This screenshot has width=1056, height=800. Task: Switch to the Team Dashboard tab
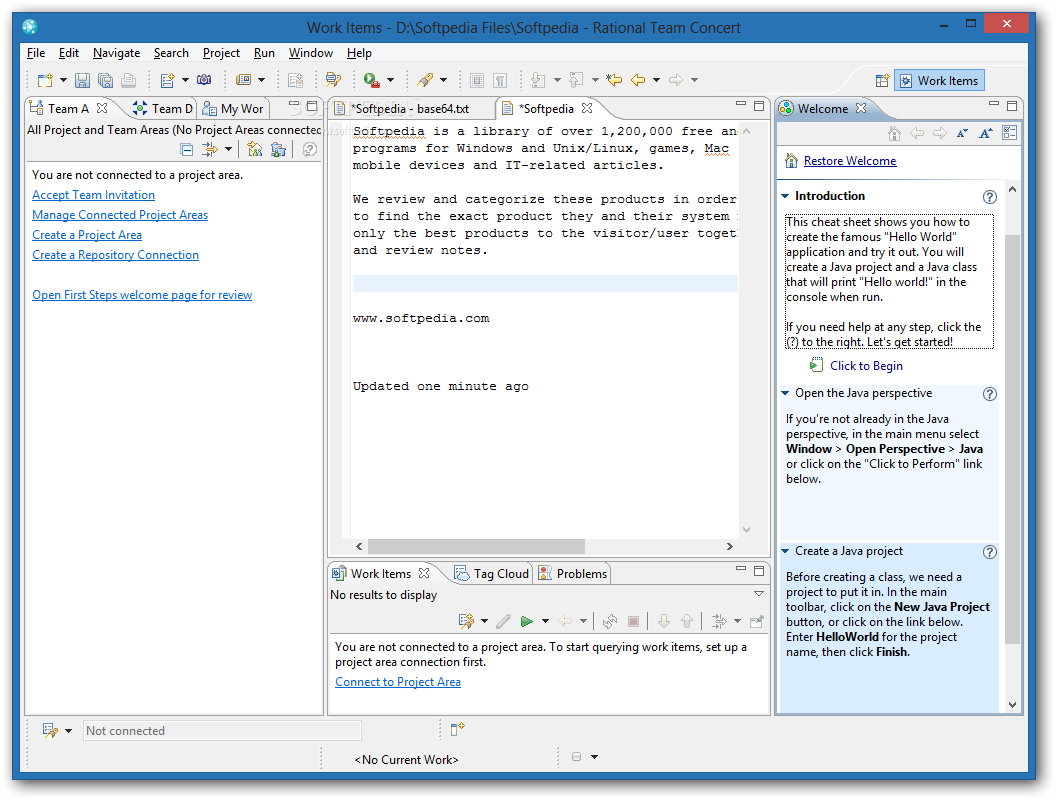click(x=163, y=108)
